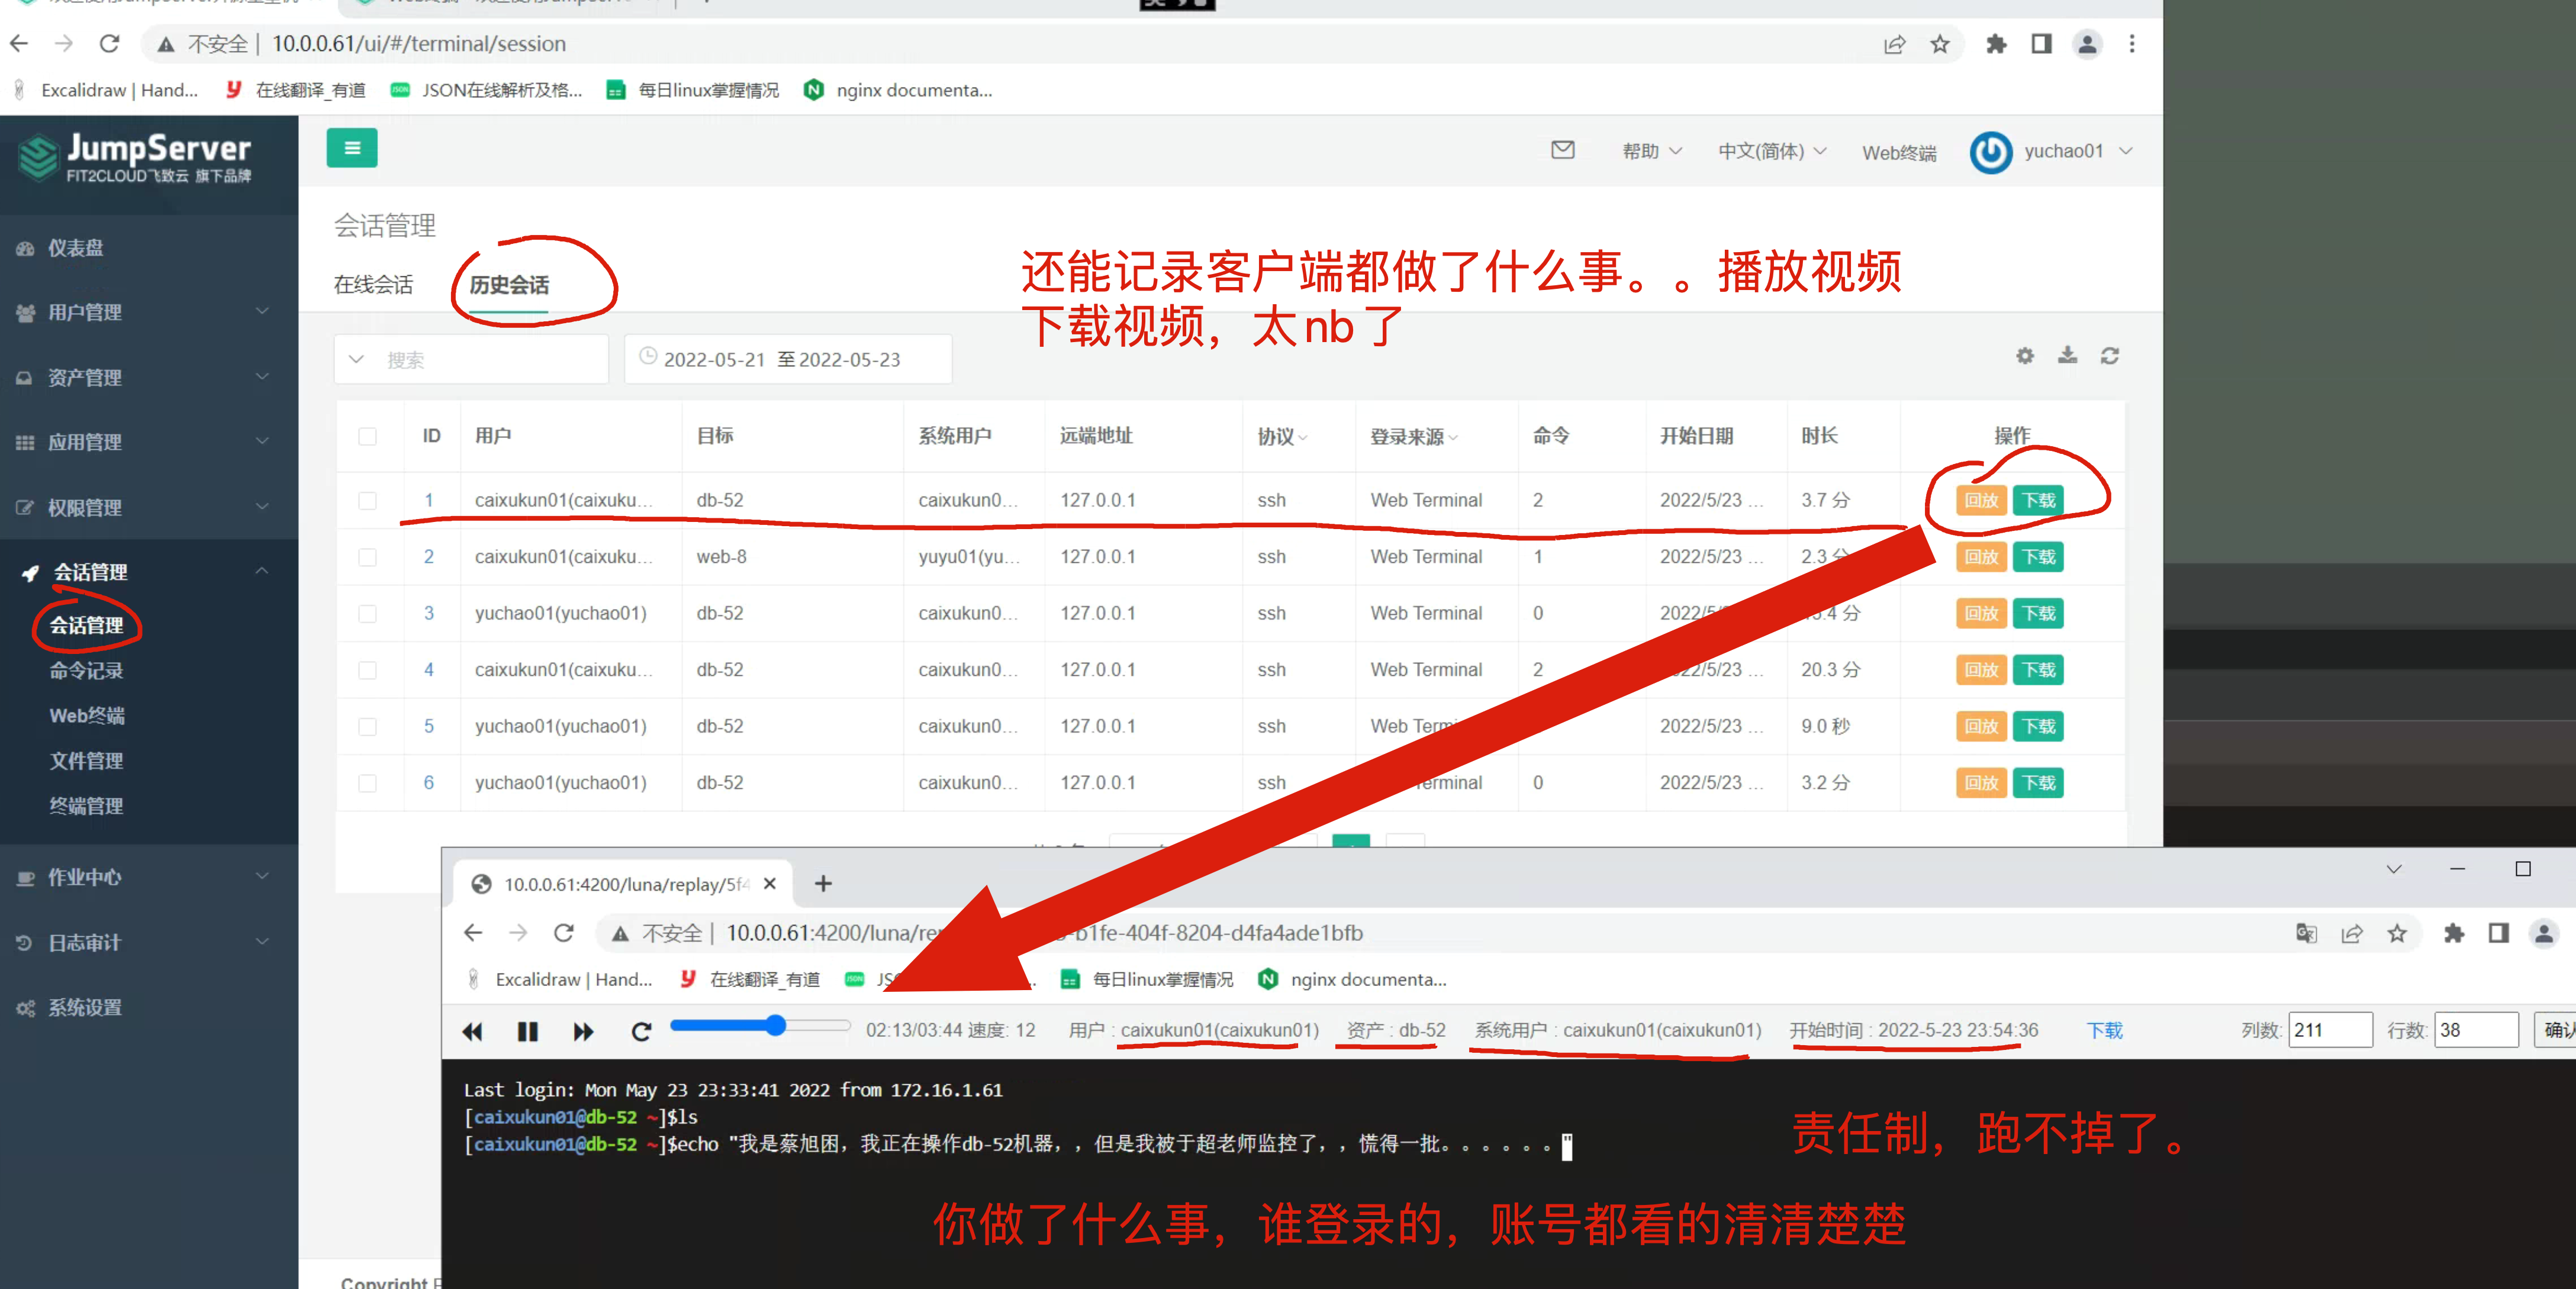Restart the replay with reload icon

(x=641, y=1031)
